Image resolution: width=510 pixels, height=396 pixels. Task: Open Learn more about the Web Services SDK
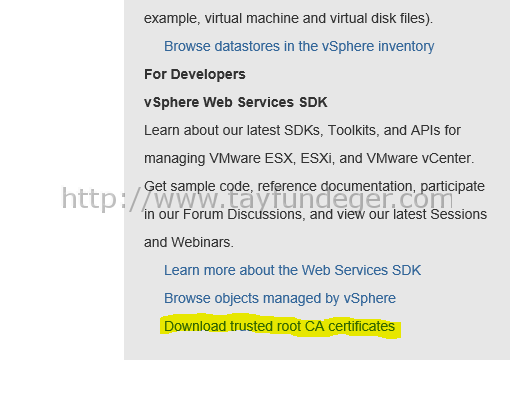click(x=292, y=270)
